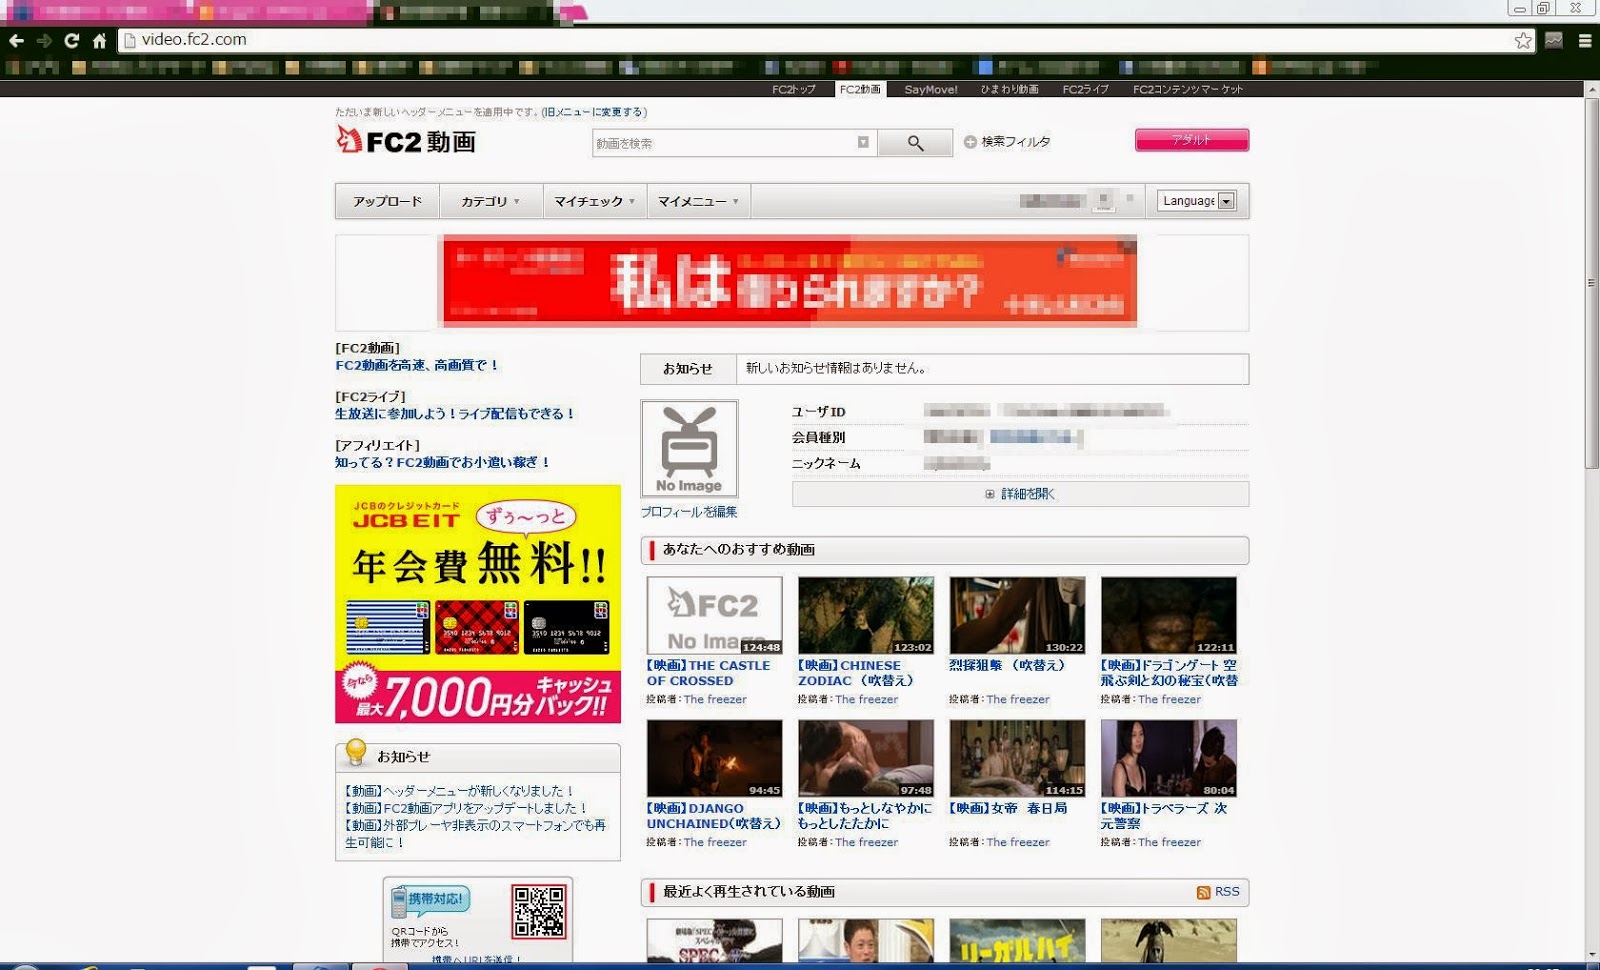The image size is (1600, 970).
Task: Open the DJANGO UNCHAINED video thumbnail
Action: coord(714,758)
